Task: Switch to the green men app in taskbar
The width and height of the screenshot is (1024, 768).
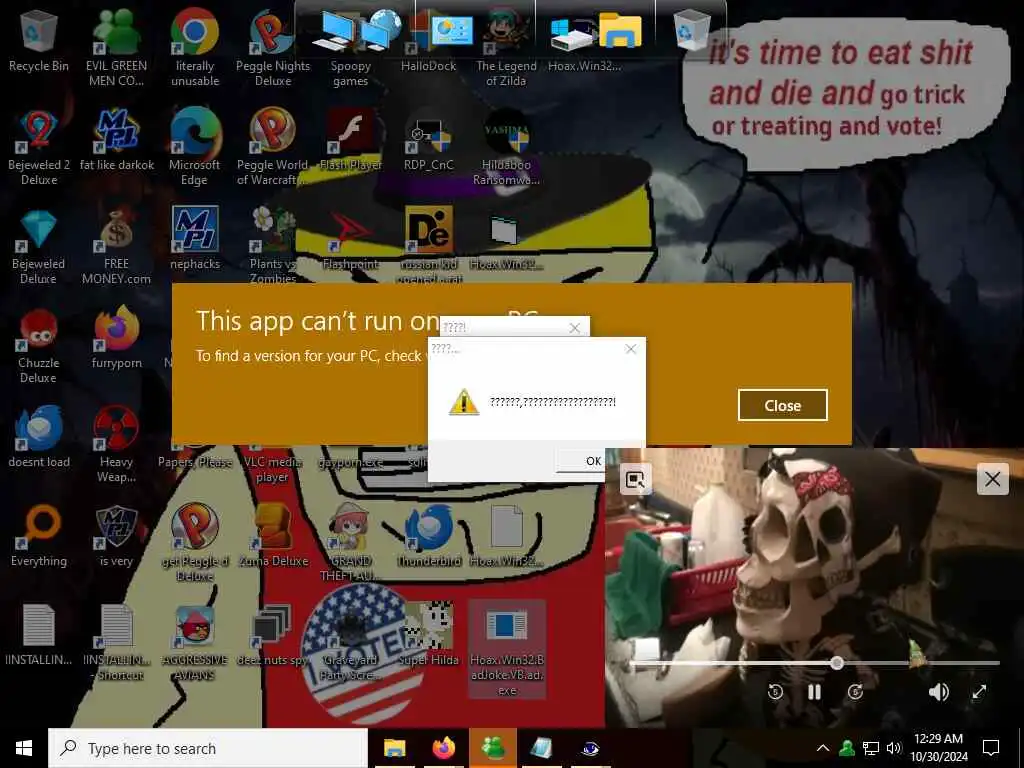Action: pos(493,748)
